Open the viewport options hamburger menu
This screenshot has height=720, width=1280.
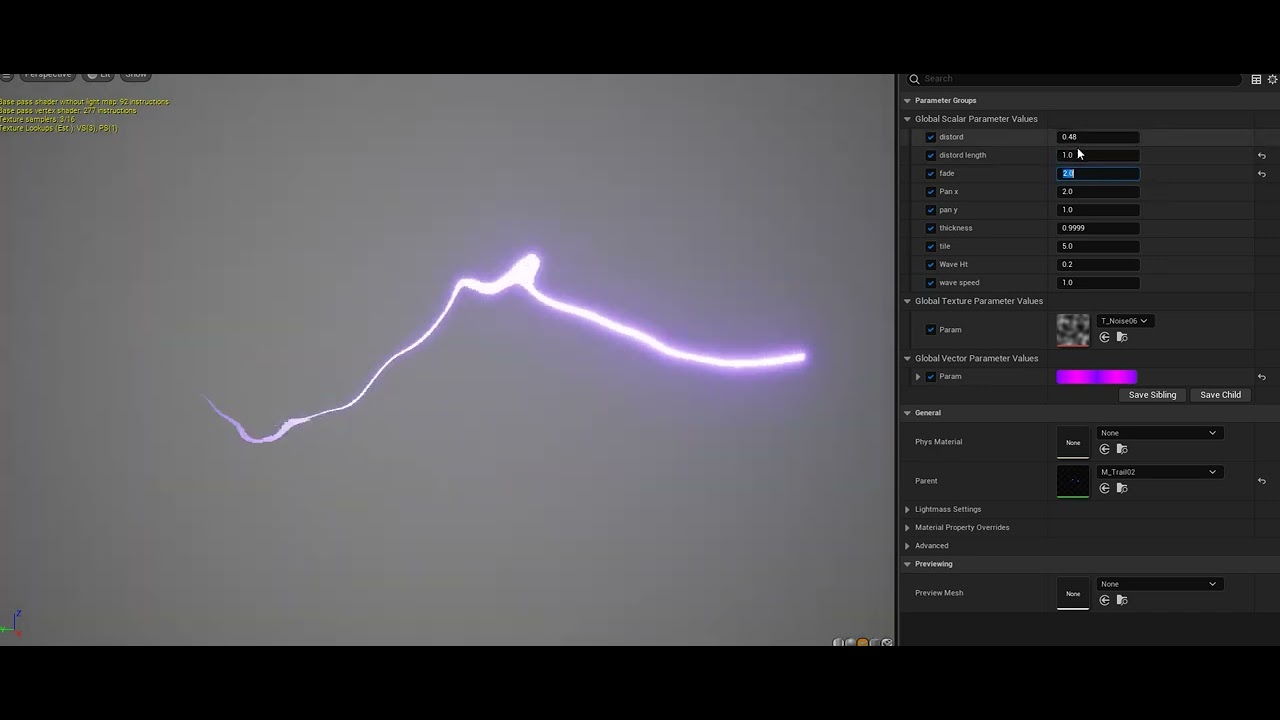[x=6, y=75]
